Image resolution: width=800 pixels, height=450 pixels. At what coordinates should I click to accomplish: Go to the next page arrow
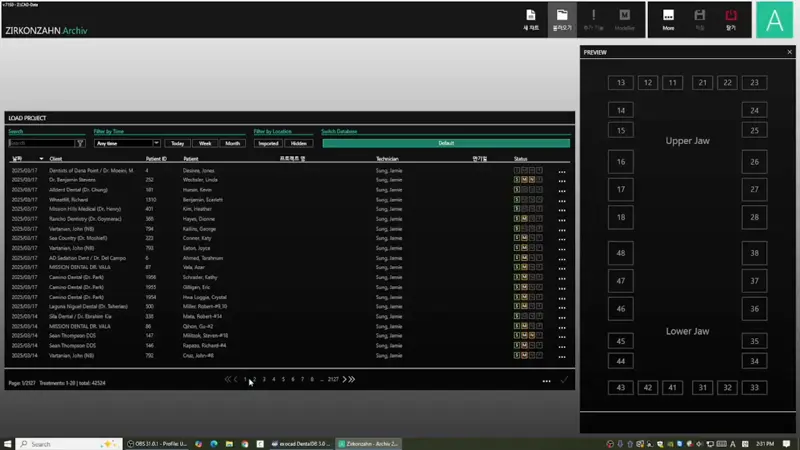click(344, 379)
